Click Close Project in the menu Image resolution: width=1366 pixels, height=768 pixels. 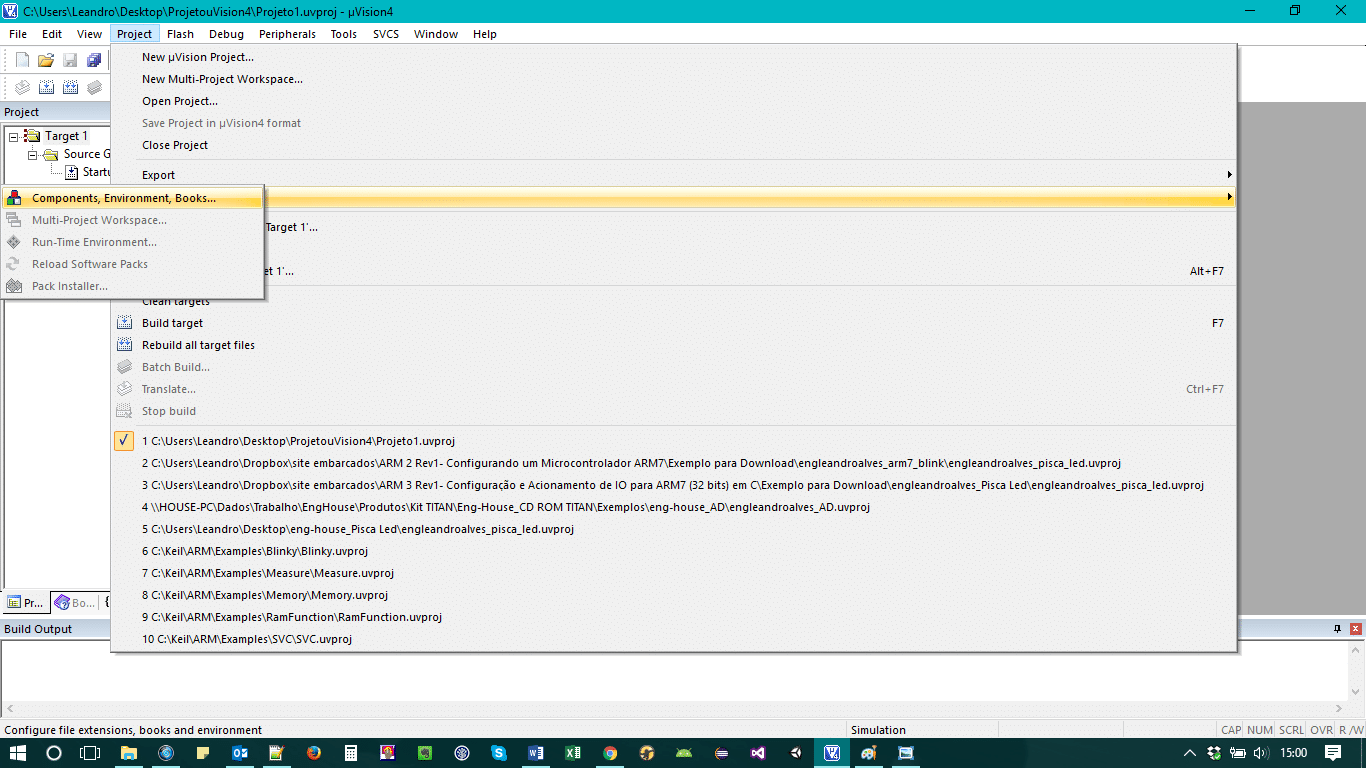click(x=175, y=145)
